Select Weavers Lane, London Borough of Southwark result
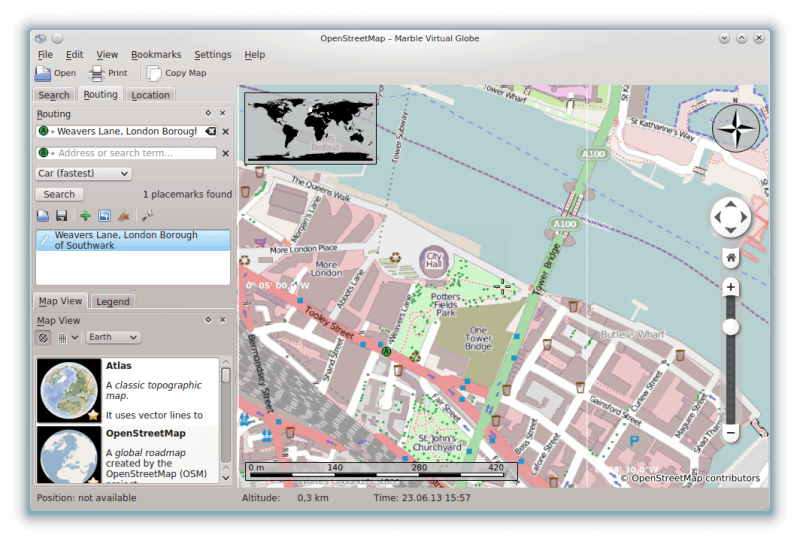Viewport: 800px width, 541px height. 133,240
